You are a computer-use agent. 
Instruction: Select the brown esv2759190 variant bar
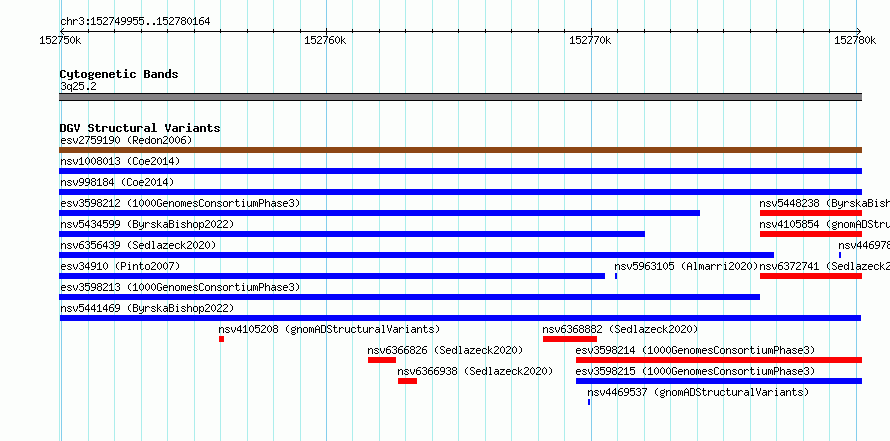coord(460,150)
